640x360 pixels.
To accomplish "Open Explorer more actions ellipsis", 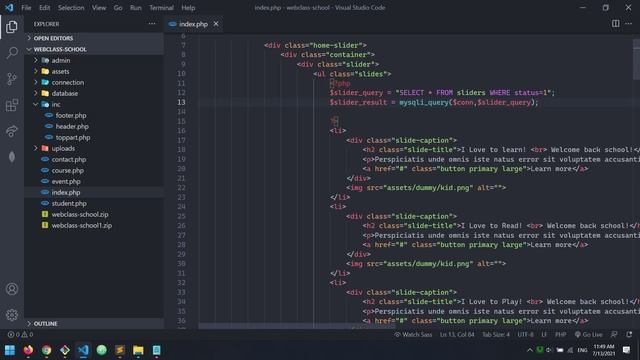I will pos(152,24).
